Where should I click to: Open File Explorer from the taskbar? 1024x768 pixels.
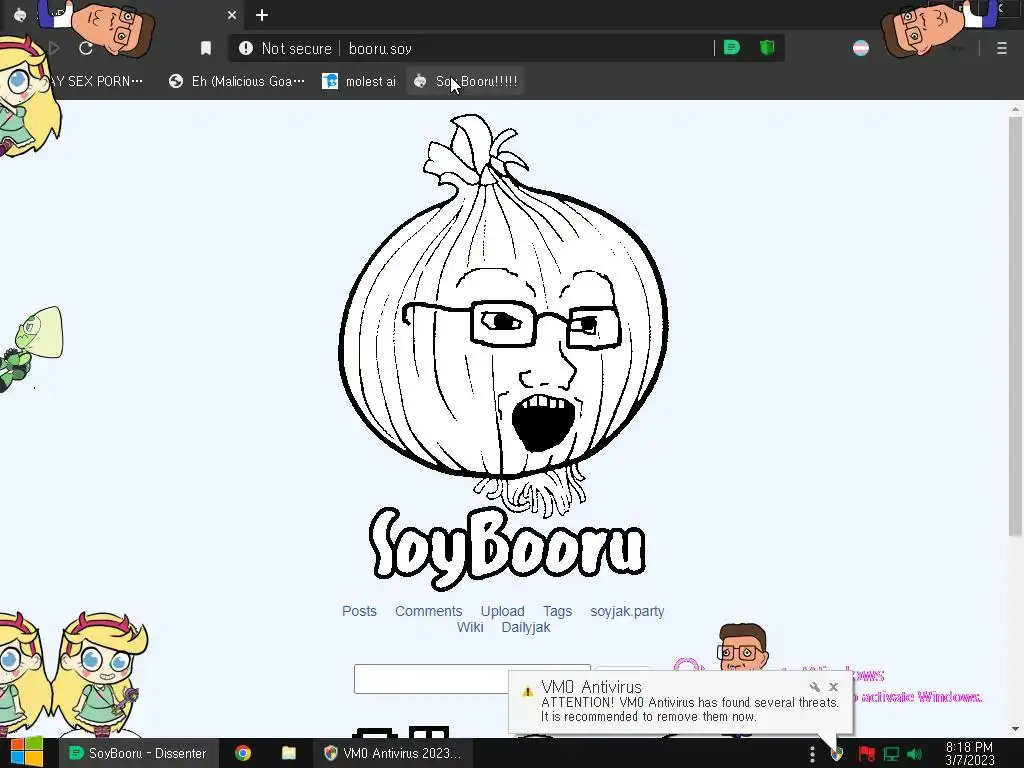click(289, 753)
